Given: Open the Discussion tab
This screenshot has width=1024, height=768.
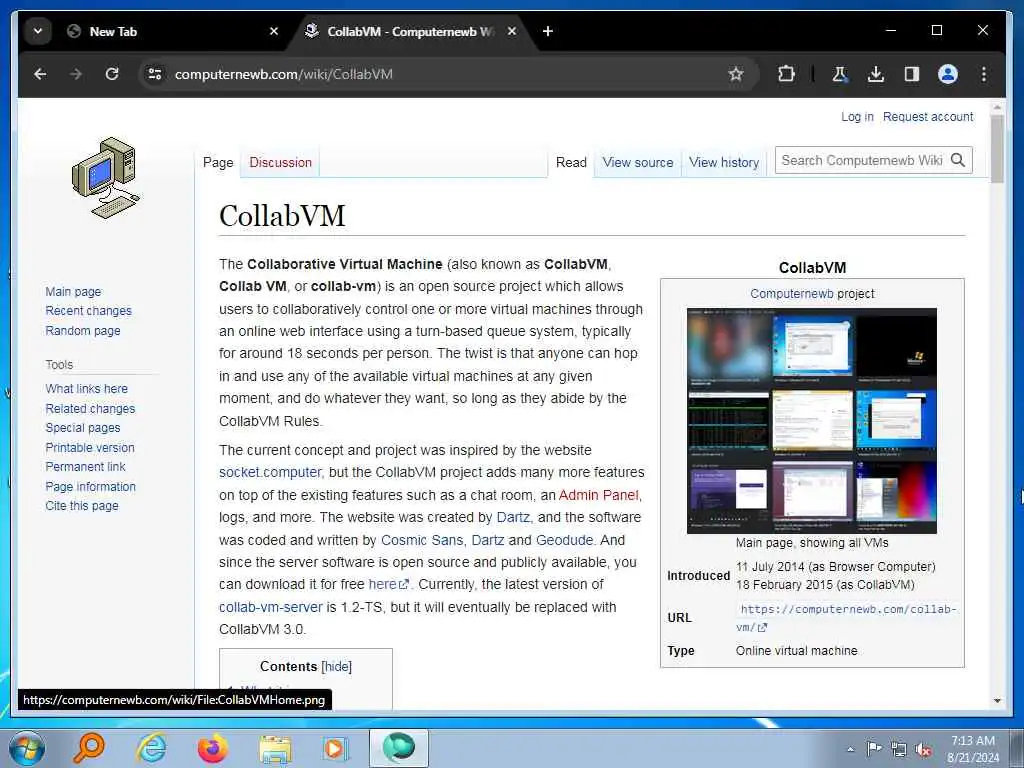Looking at the screenshot, I should coord(280,163).
